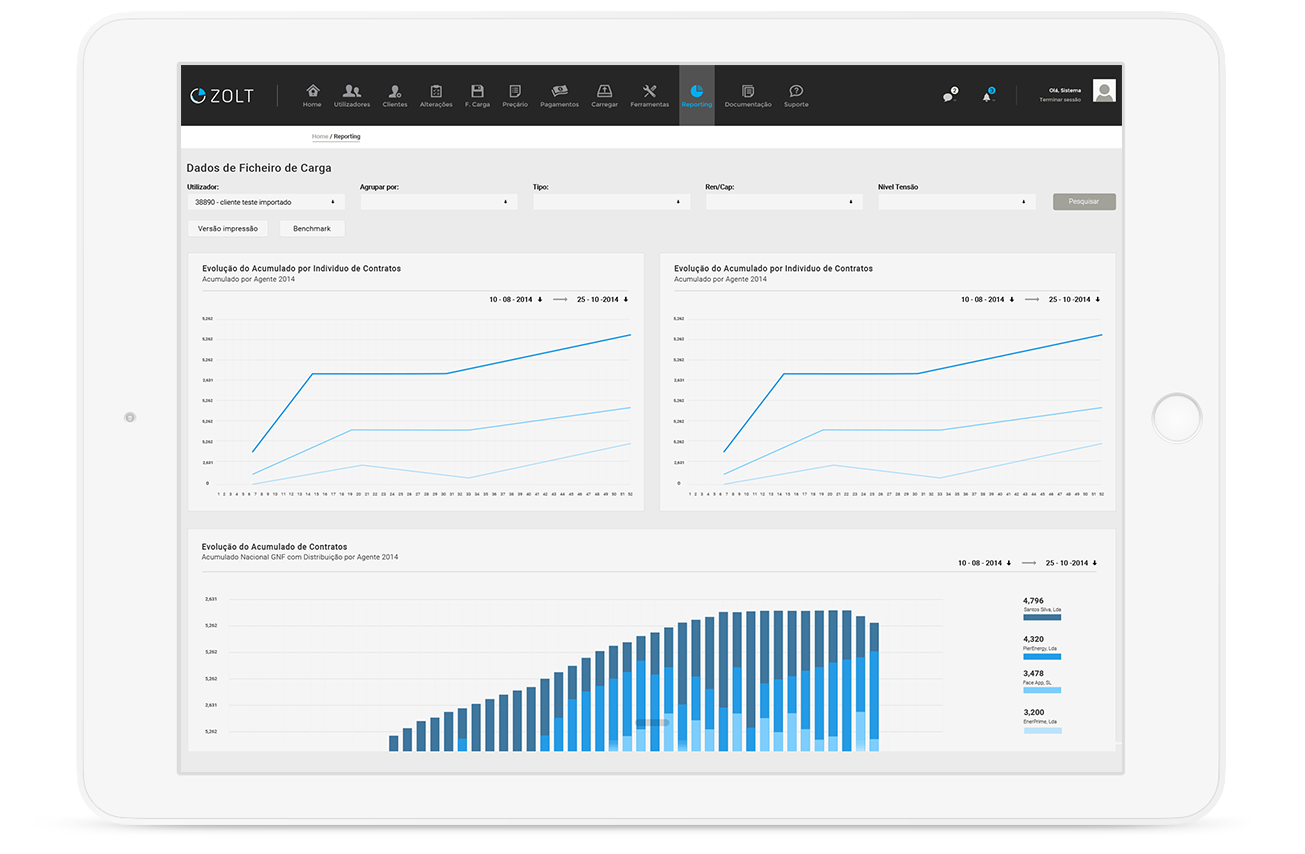Open the Utilizador dropdown
The height and width of the screenshot is (854, 1305).
(x=266, y=202)
